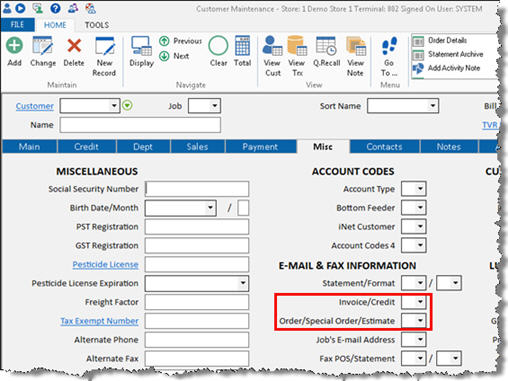
Task: Expand the iNet Customer dropdown
Action: click(420, 227)
